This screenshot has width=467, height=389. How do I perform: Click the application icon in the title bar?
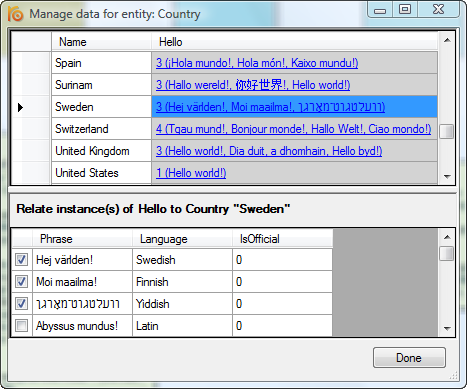[x=15, y=14]
